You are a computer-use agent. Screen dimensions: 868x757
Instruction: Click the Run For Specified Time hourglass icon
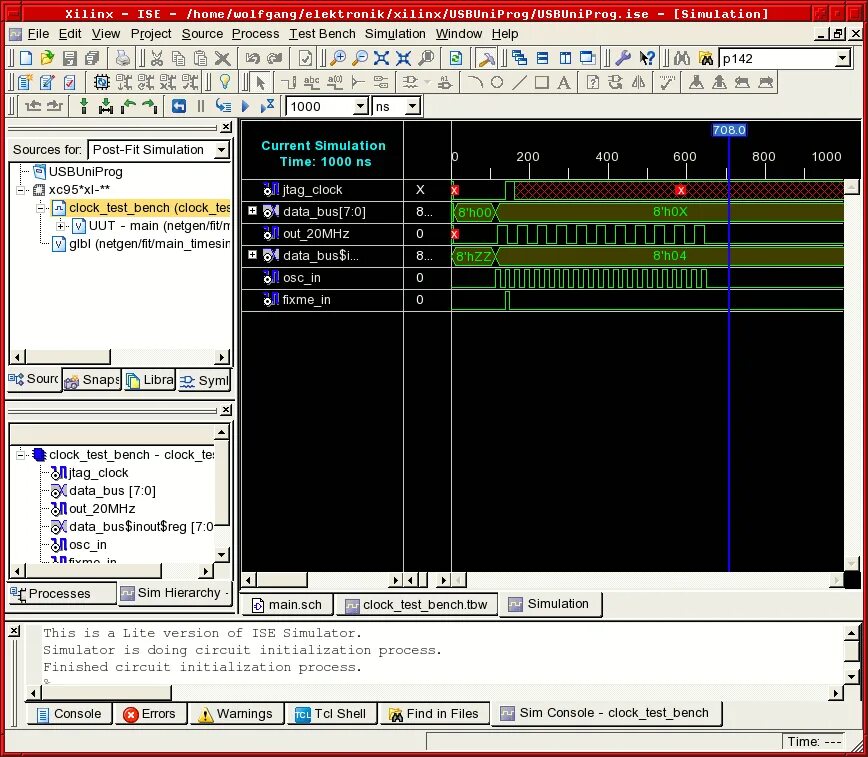268,106
